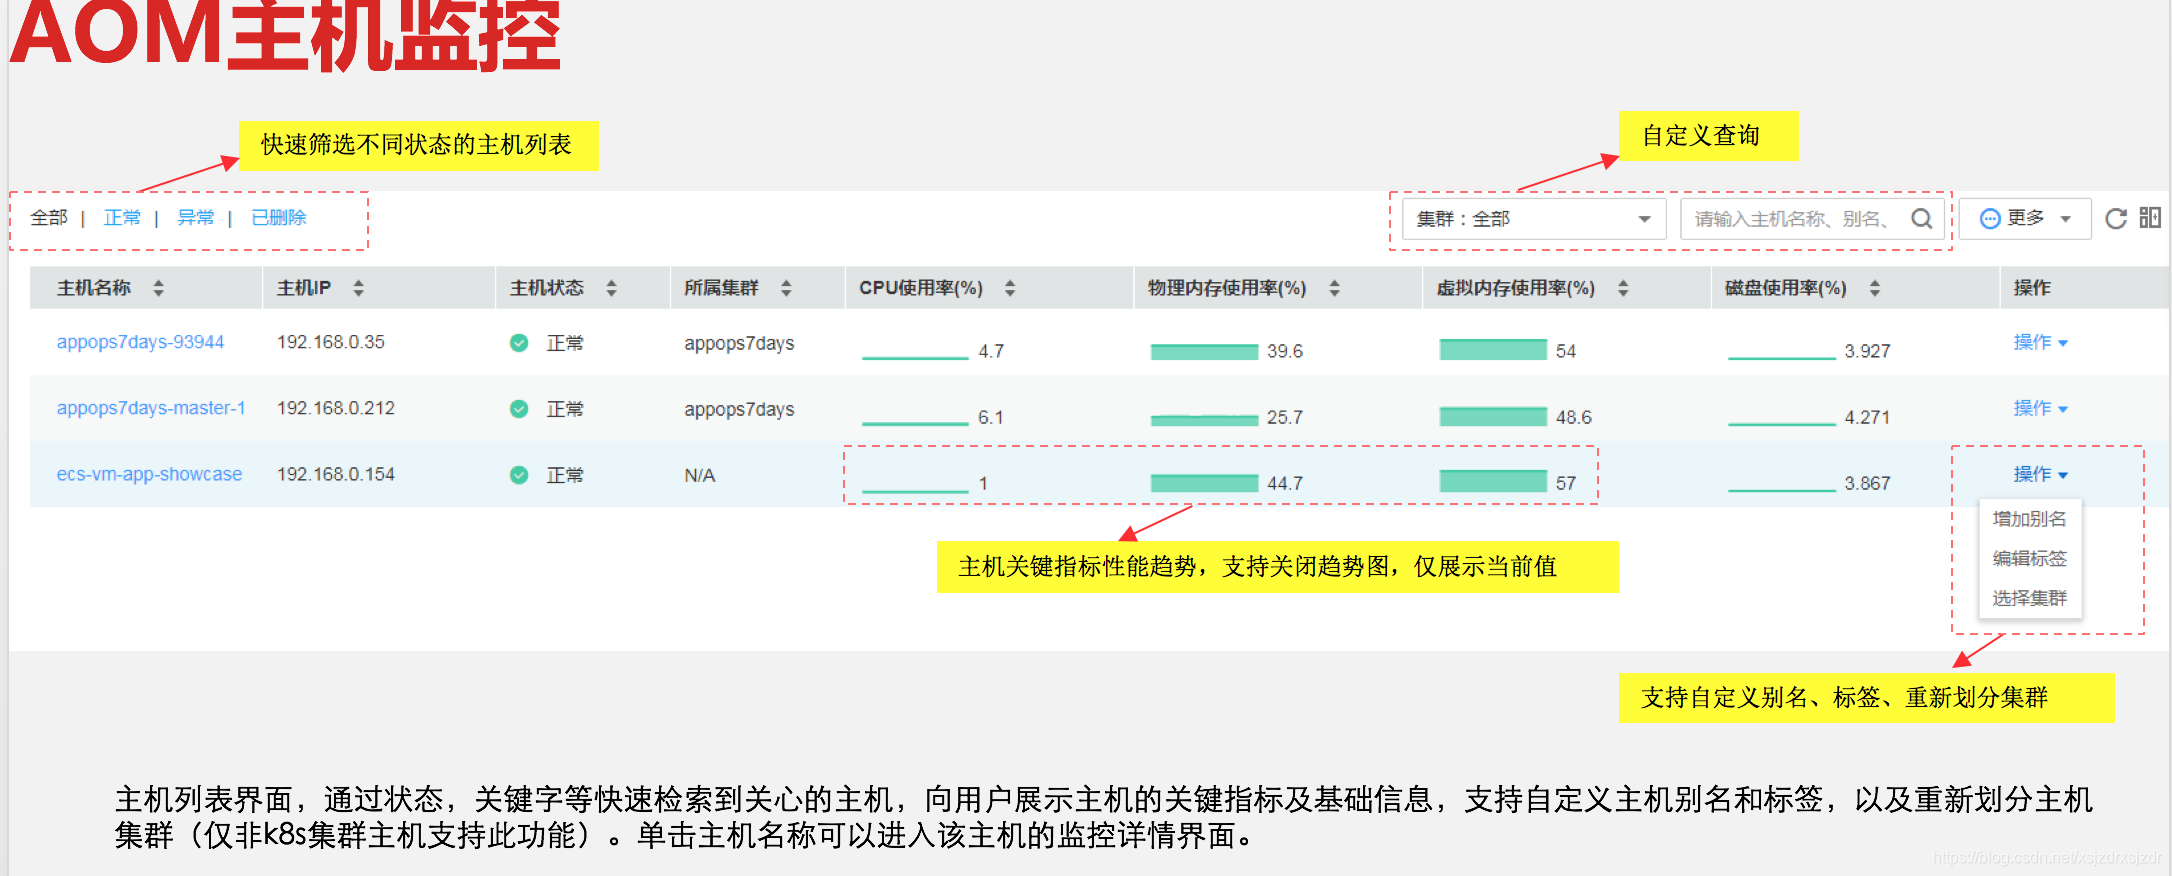This screenshot has width=2172, height=876.
Task: Open the 集群：全部 dropdown
Action: pos(1534,219)
